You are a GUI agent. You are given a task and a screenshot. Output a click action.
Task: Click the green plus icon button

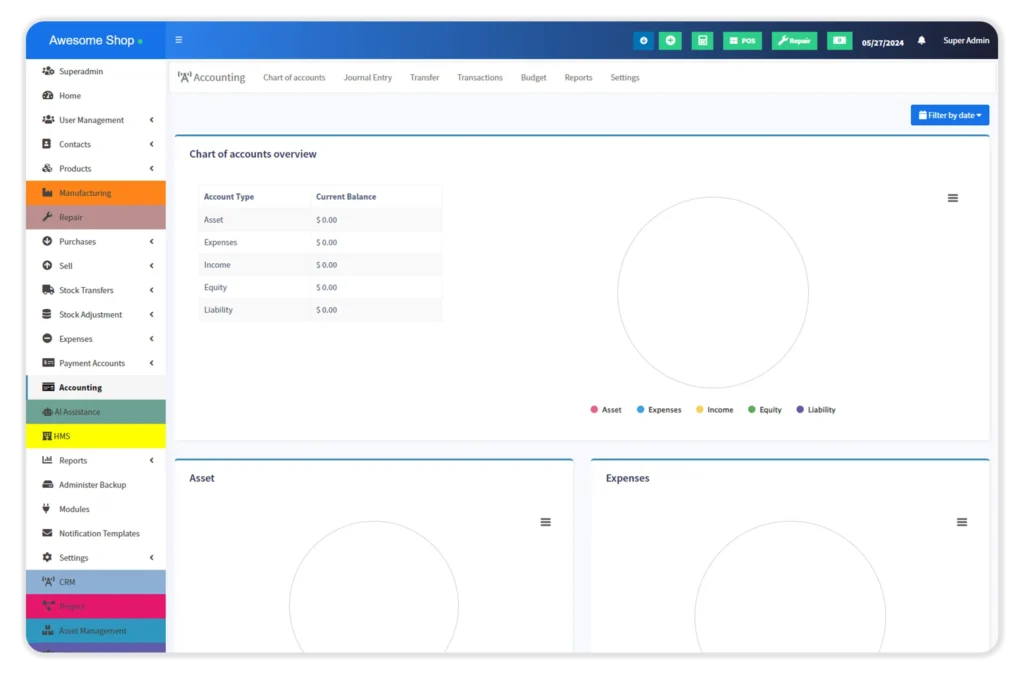click(x=670, y=41)
